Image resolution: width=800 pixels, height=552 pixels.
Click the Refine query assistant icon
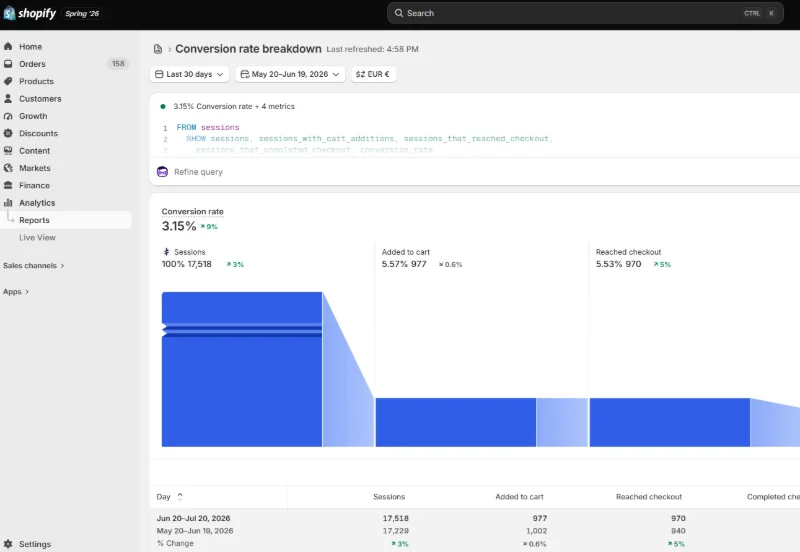point(162,172)
